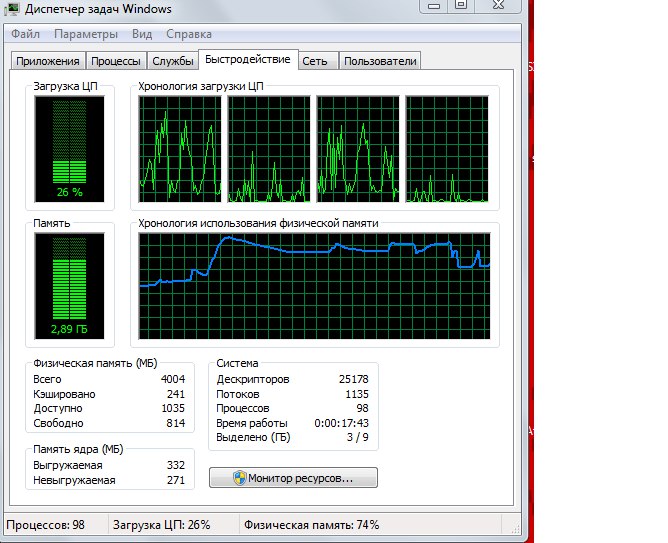Click the Физическая память (МБ) group label
668x543 pixels.
[95, 363]
